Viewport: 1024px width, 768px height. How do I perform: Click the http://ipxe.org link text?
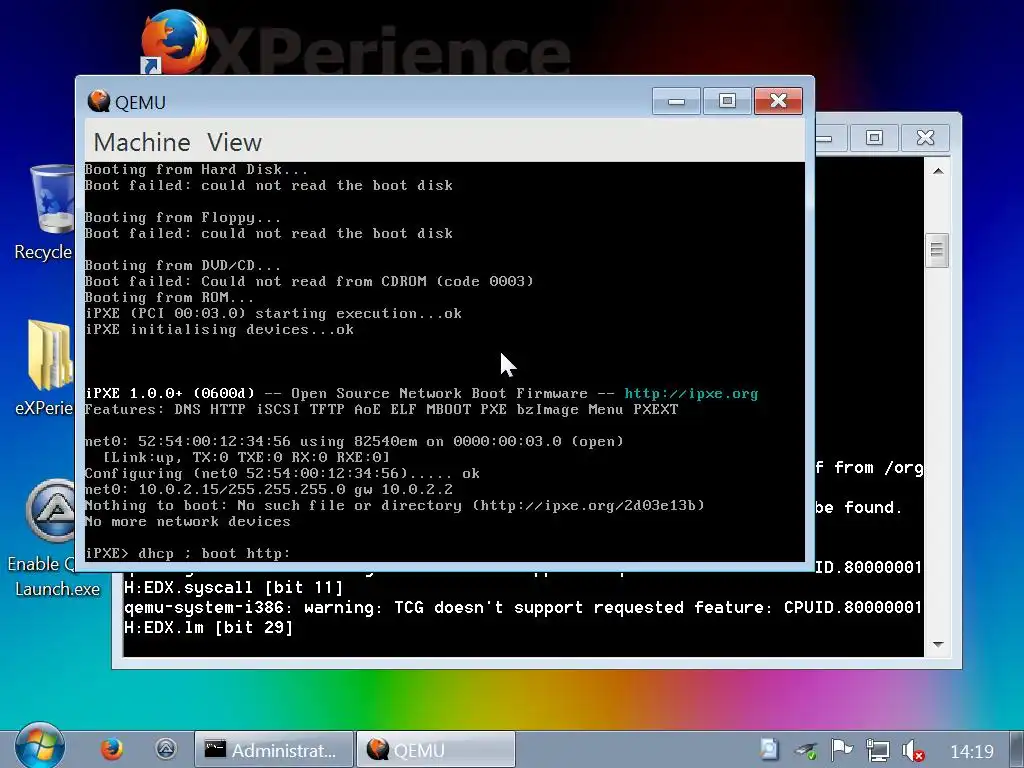click(x=691, y=394)
